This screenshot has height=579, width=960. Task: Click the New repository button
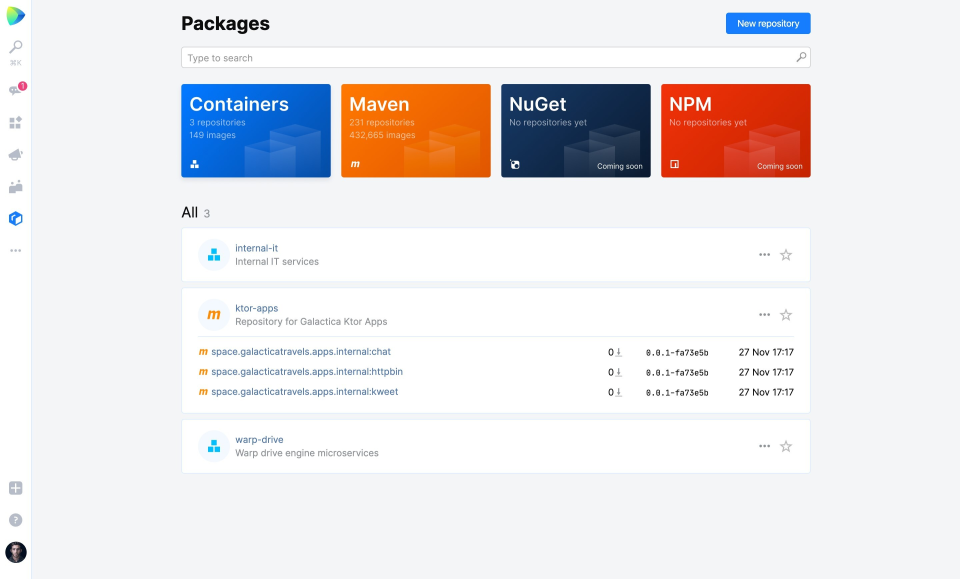click(767, 23)
